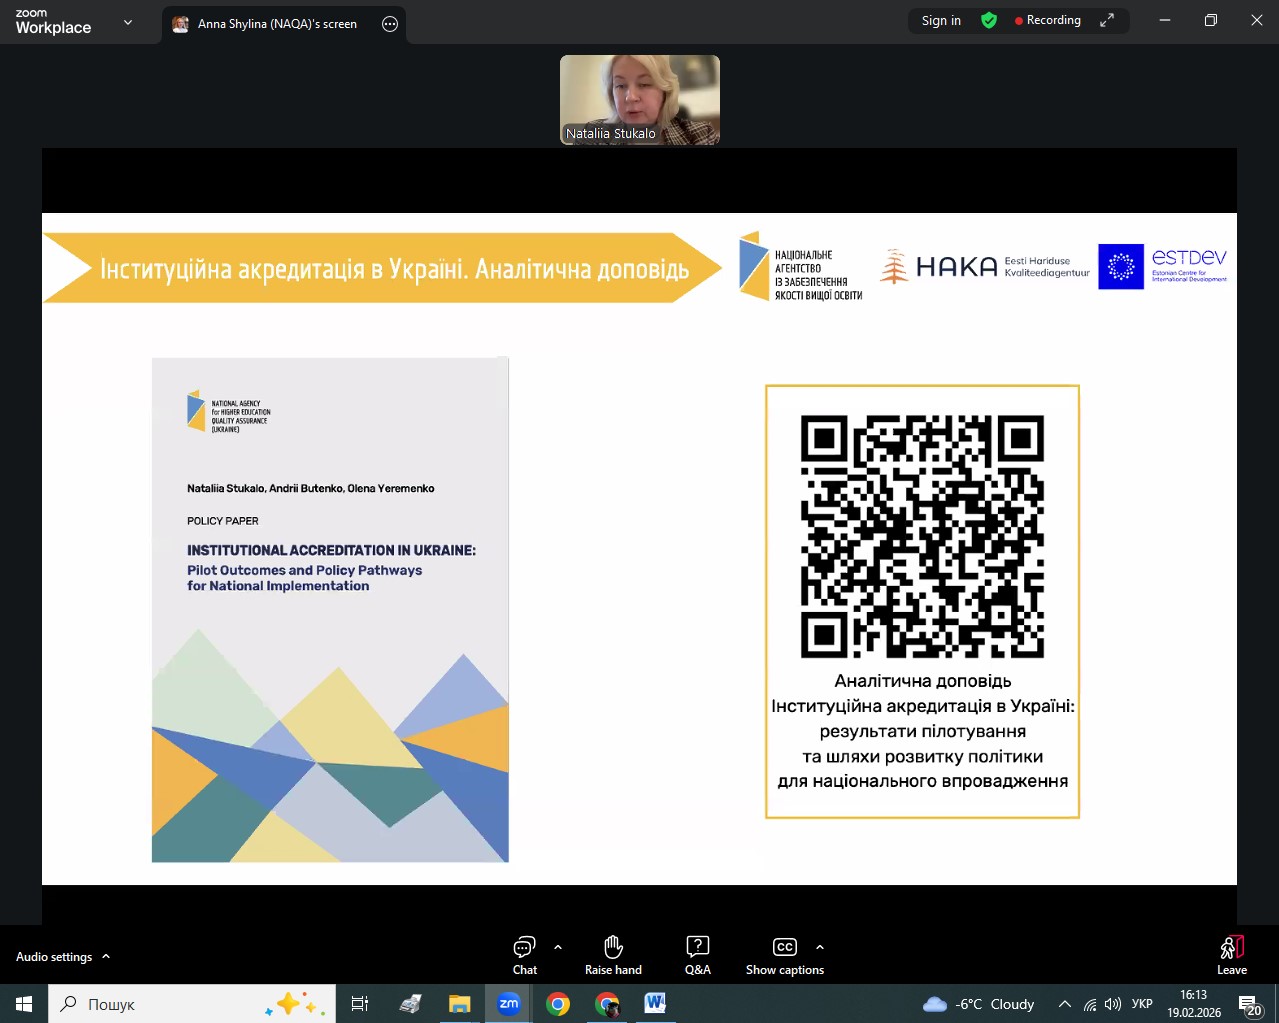This screenshot has width=1279, height=1023.
Task: Open the Zoom Workplace dropdown menu
Action: 128,22
